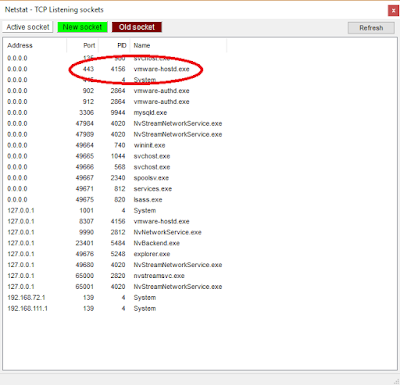Click PID 2340 cell
This screenshot has height=385, width=400.
(118, 178)
